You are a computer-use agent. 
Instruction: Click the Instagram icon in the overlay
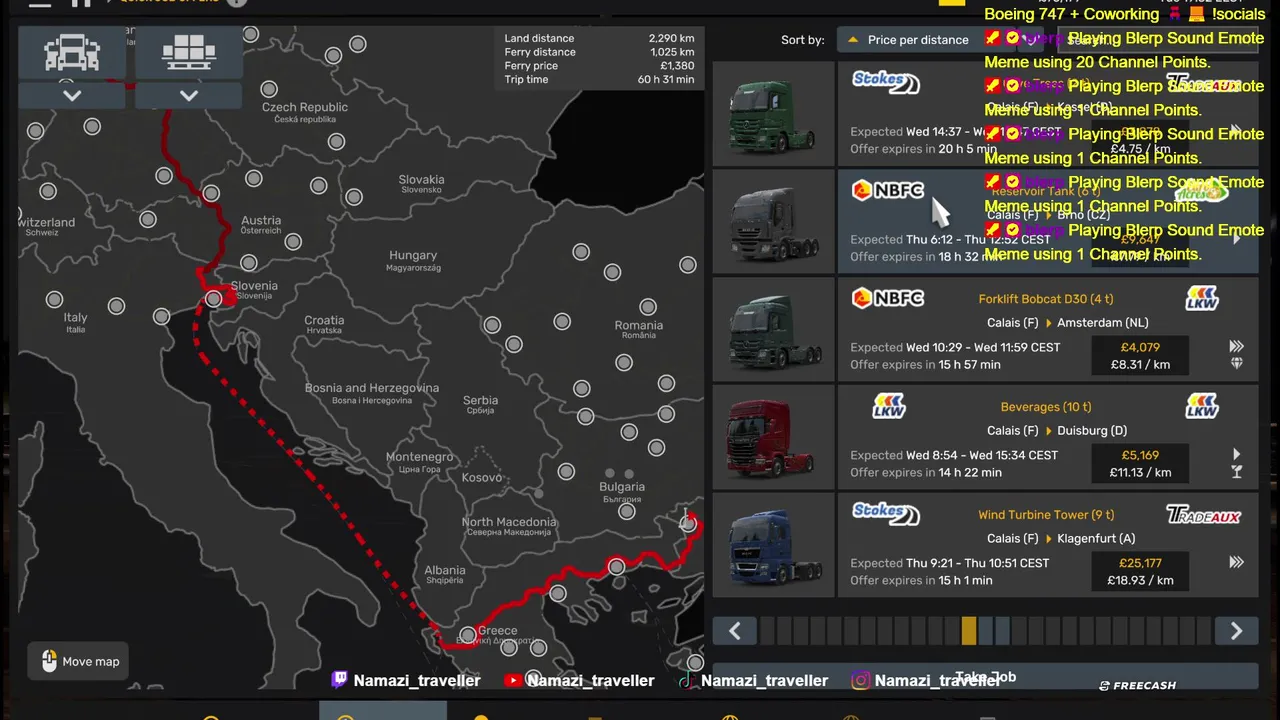[x=860, y=680]
